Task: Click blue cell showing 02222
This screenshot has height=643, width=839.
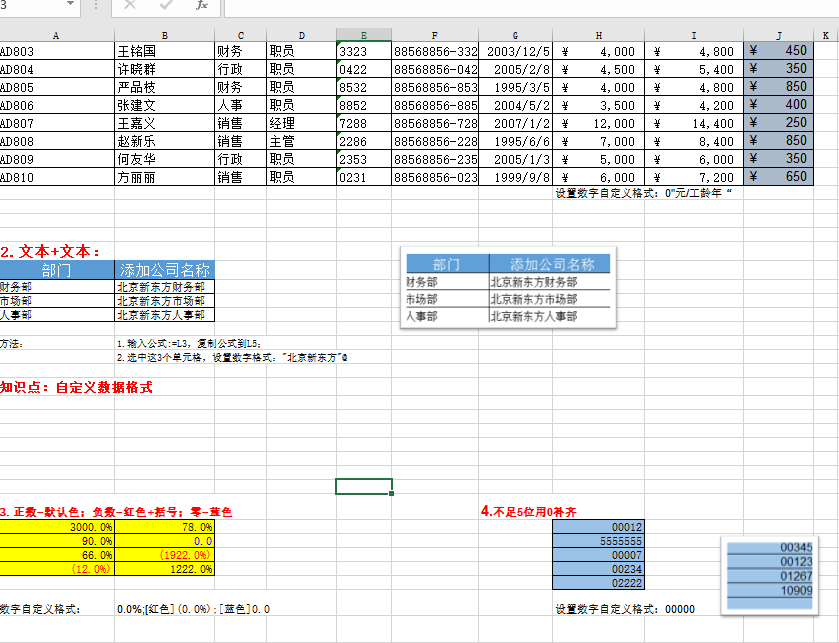Action: pyautogui.click(x=599, y=583)
